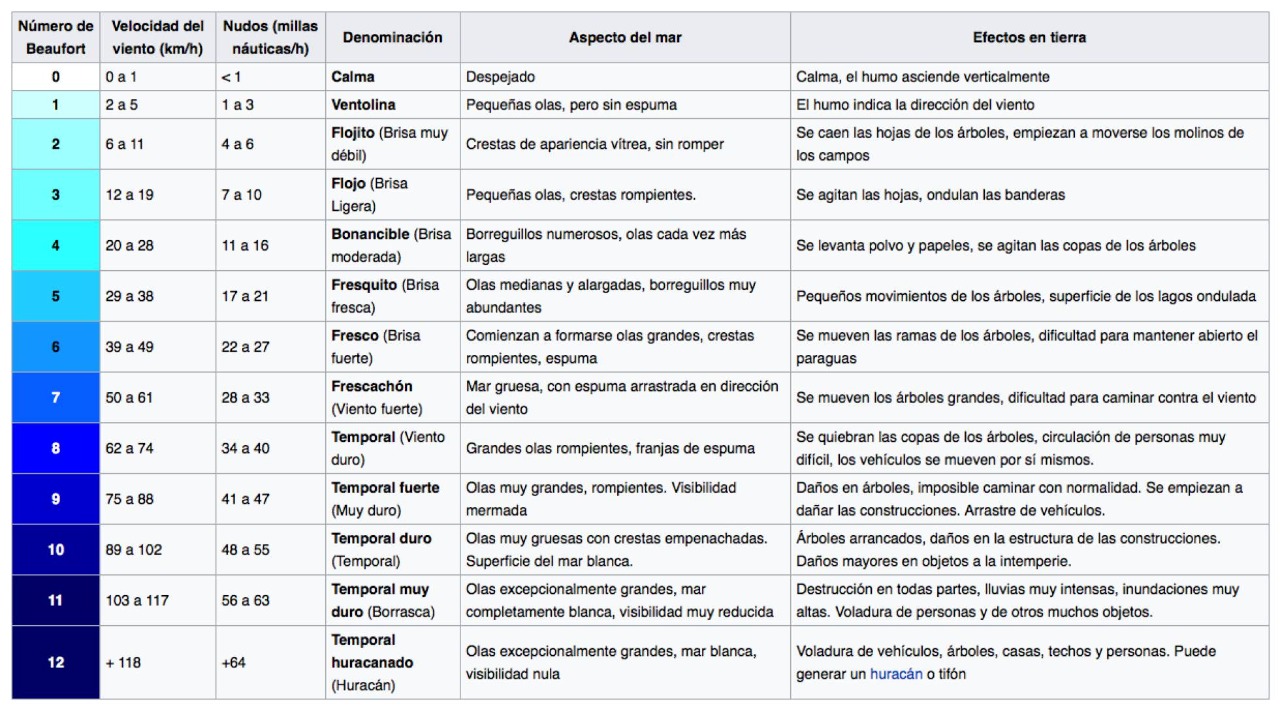Select the "Velocidad del viento (km/h)" header

157,37
